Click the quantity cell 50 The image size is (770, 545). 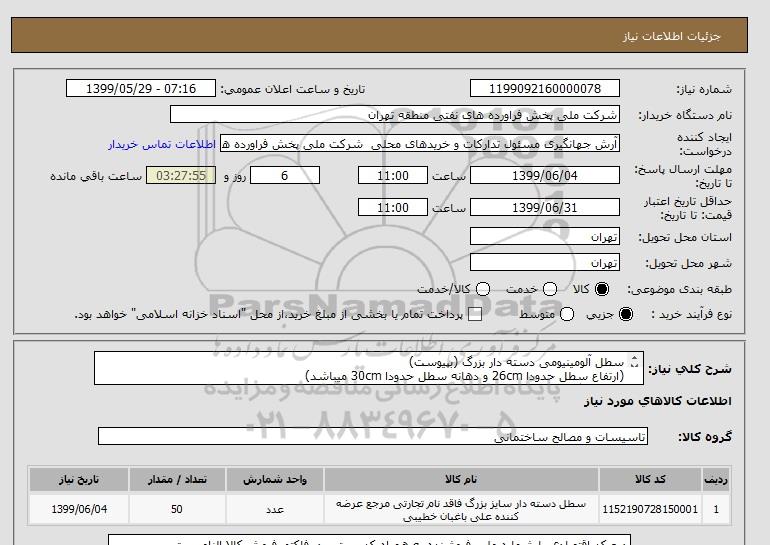click(x=177, y=509)
